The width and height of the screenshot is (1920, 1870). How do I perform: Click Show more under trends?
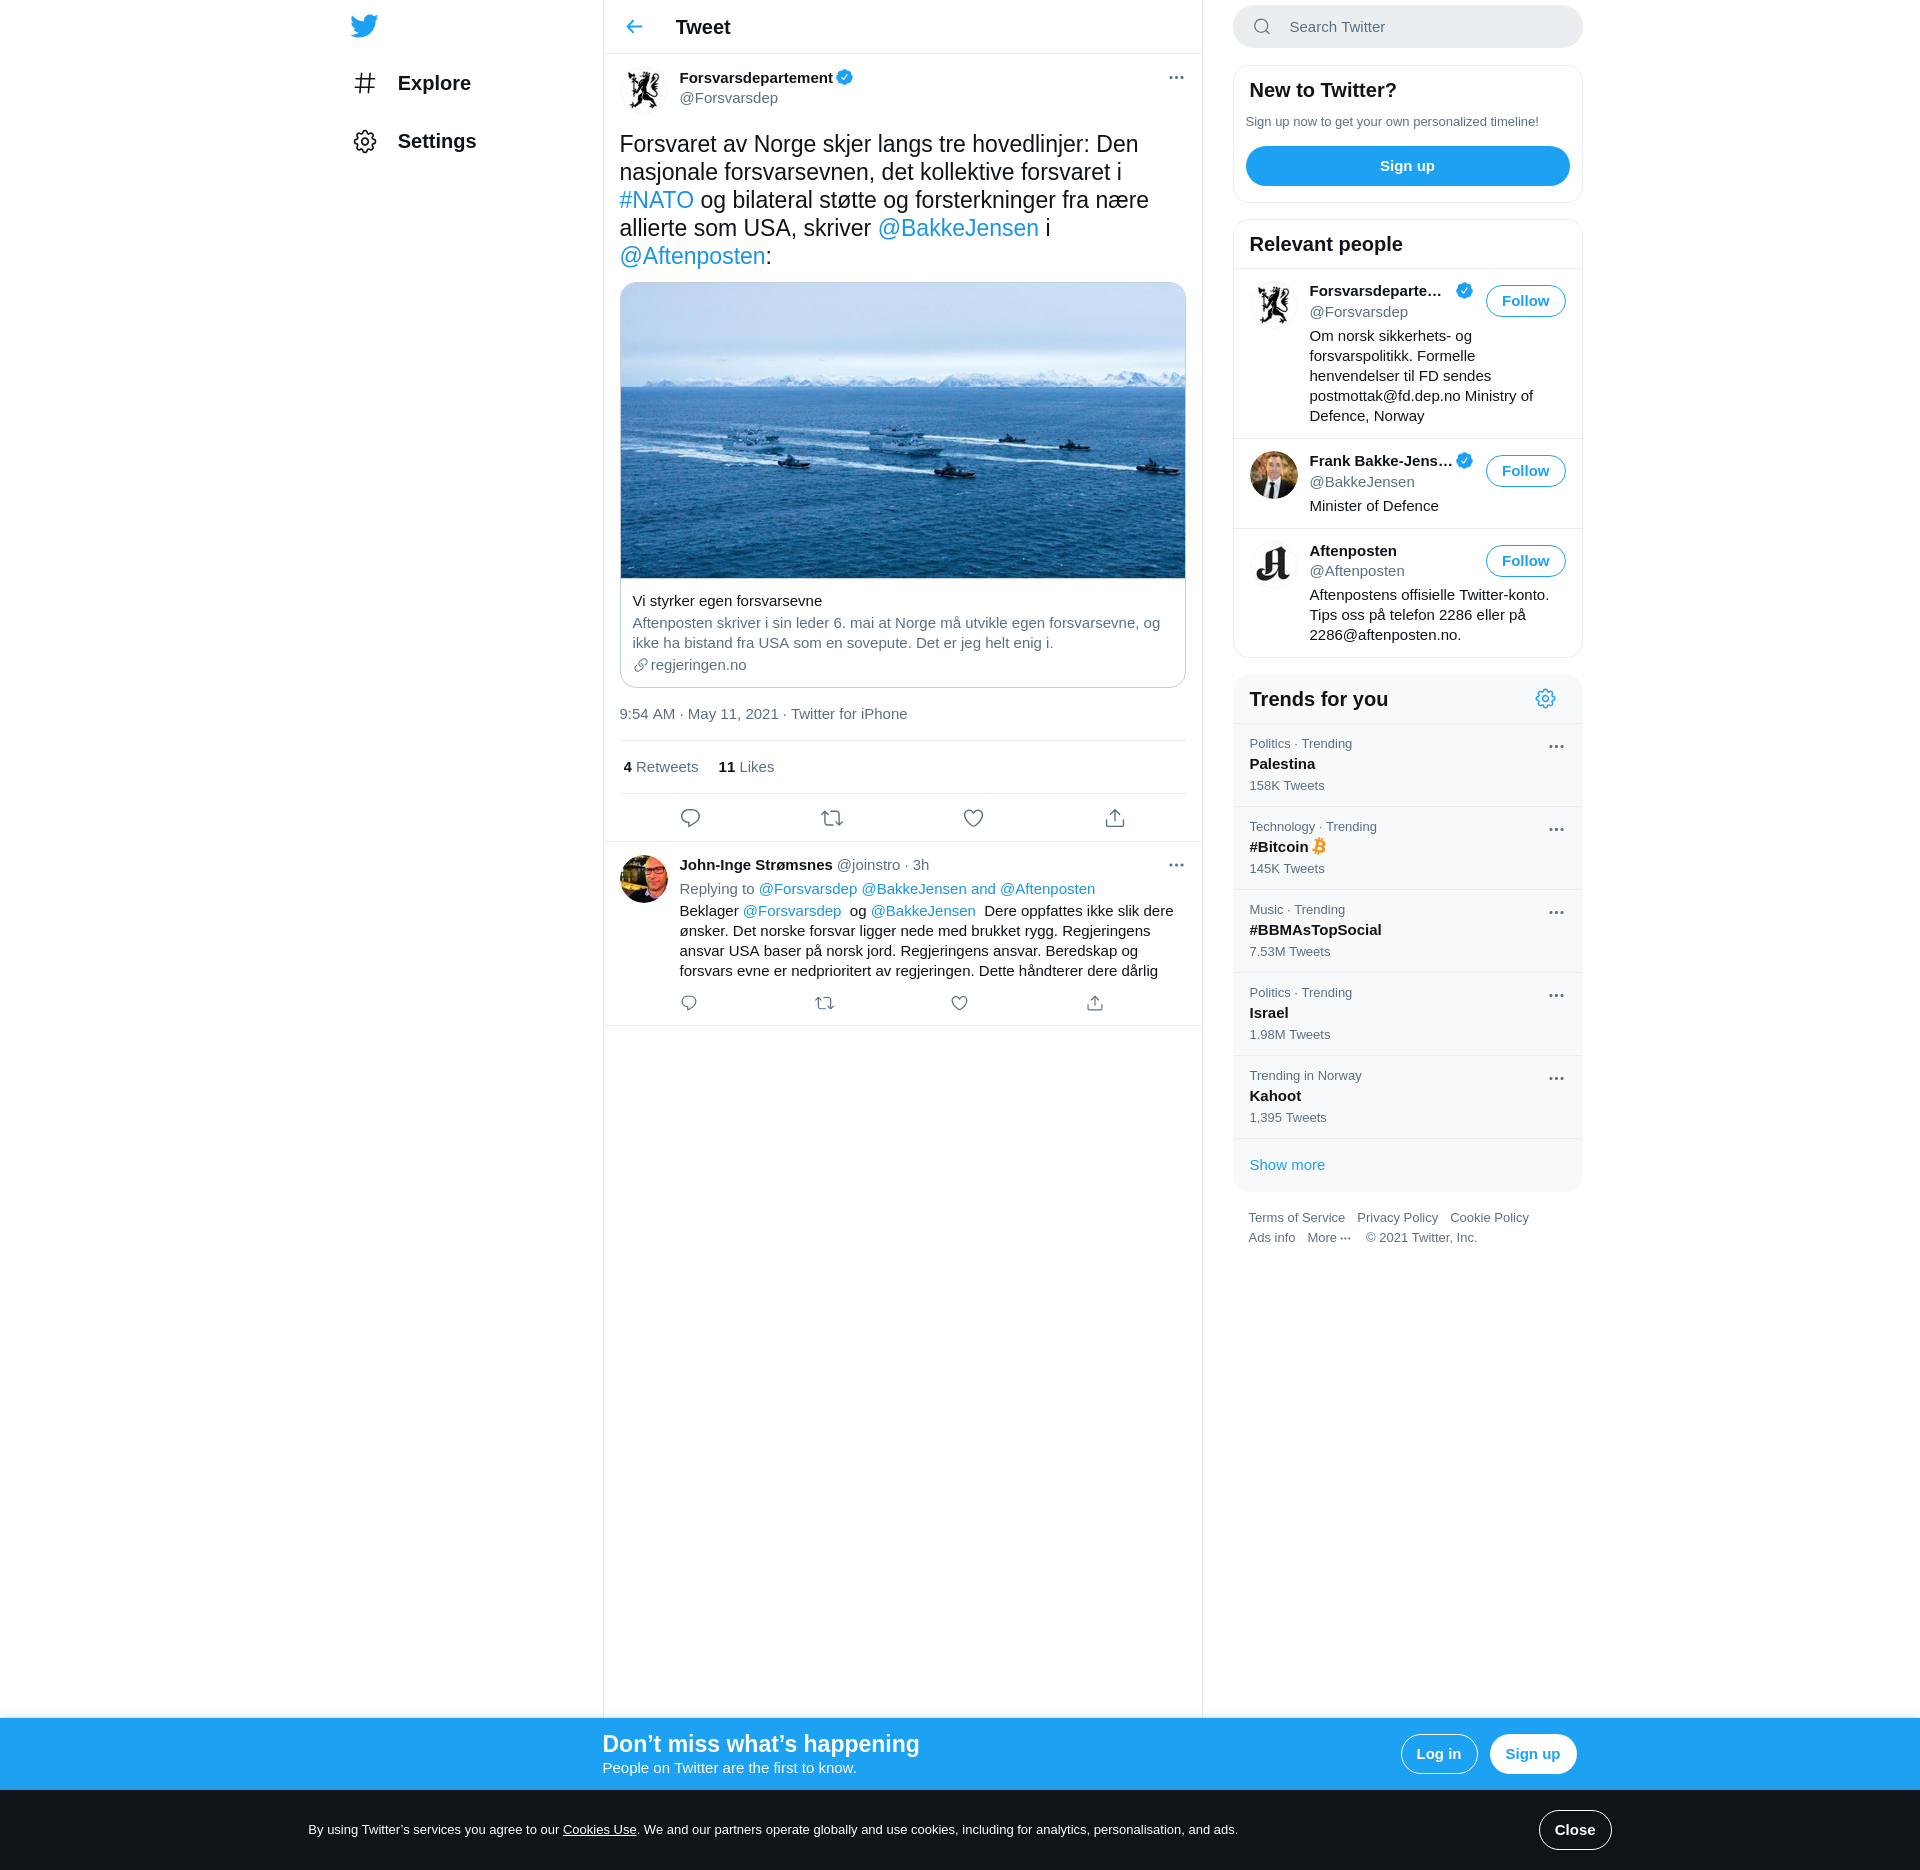point(1287,1165)
